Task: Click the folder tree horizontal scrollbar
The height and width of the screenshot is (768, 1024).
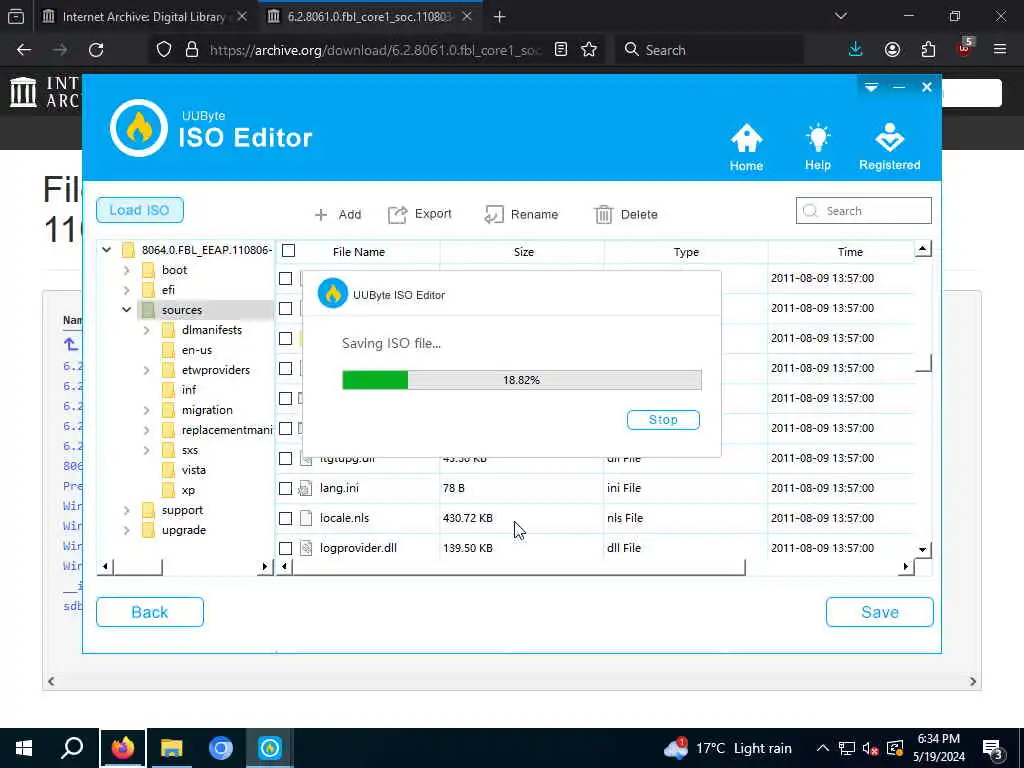Action: pyautogui.click(x=138, y=567)
